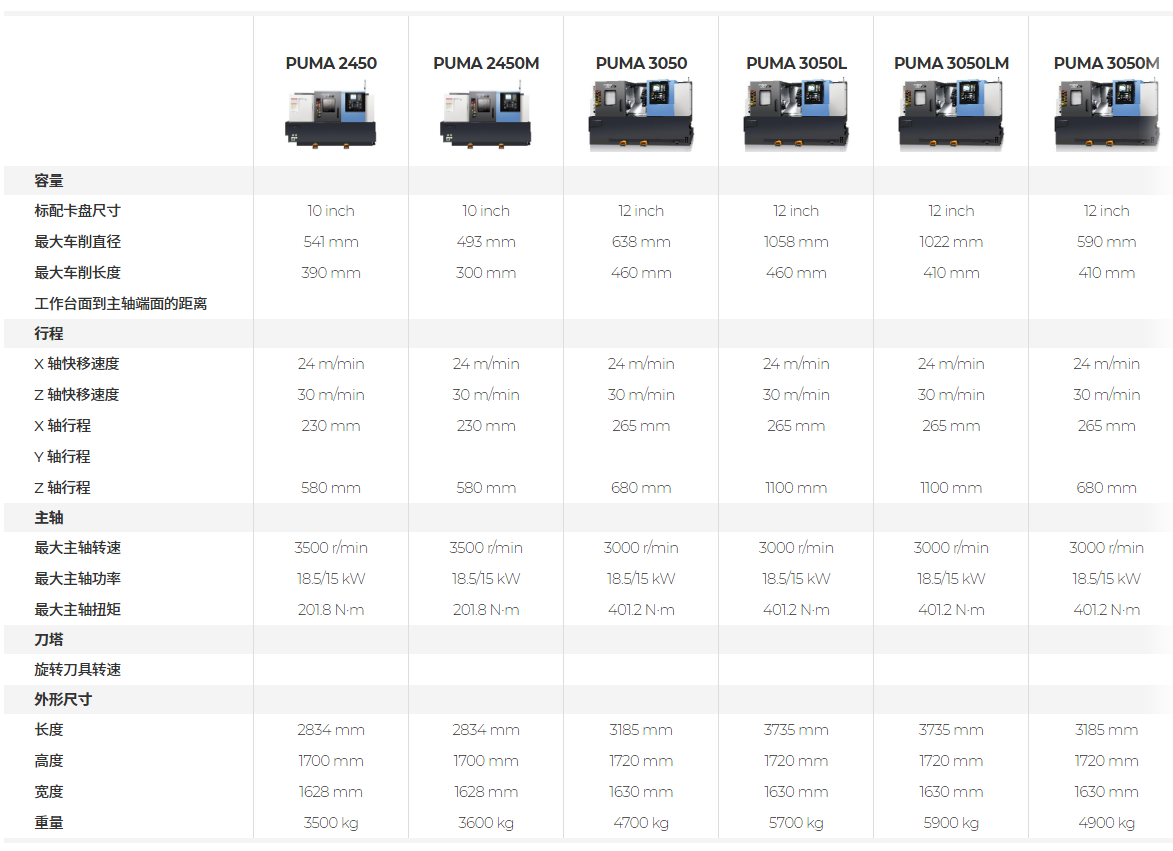Click the 长度 row label

tap(49, 730)
